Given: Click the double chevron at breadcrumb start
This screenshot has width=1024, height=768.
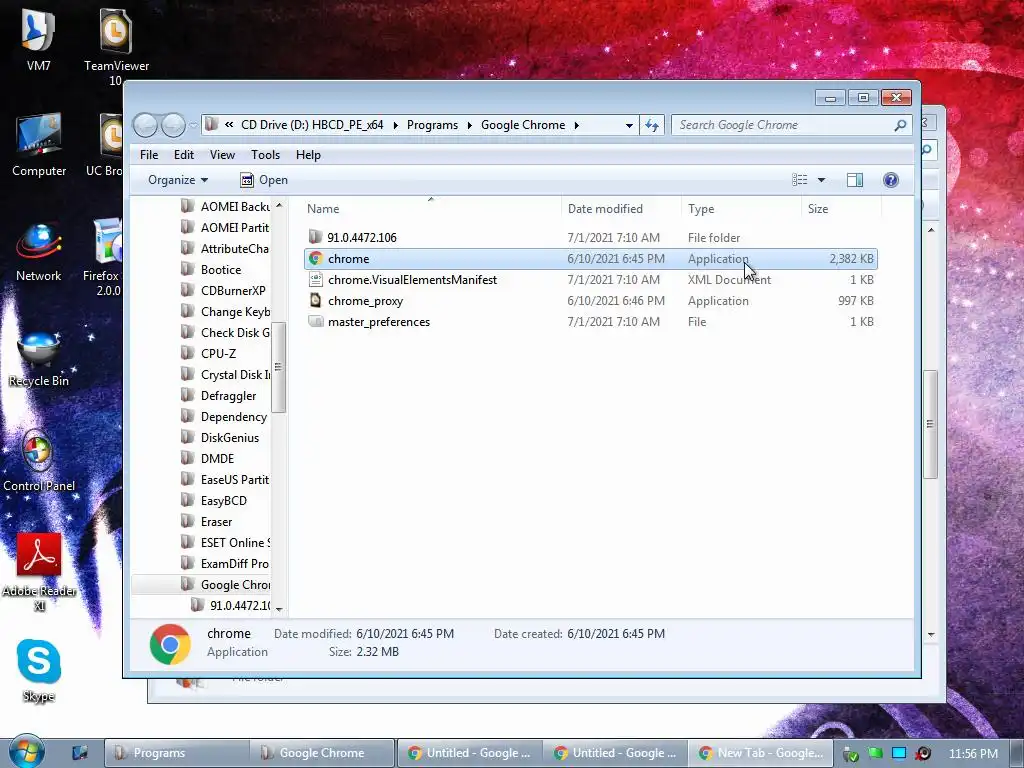Looking at the screenshot, I should coord(229,125).
